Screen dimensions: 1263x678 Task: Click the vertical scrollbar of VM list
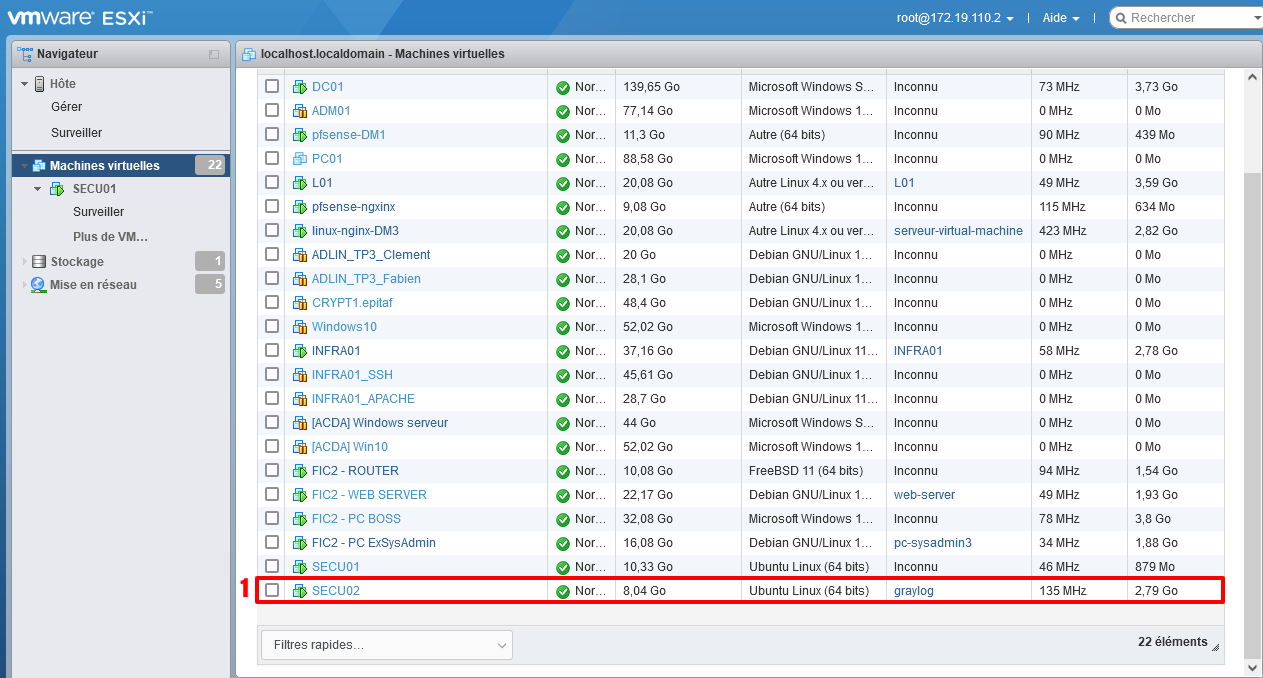tap(1251, 400)
